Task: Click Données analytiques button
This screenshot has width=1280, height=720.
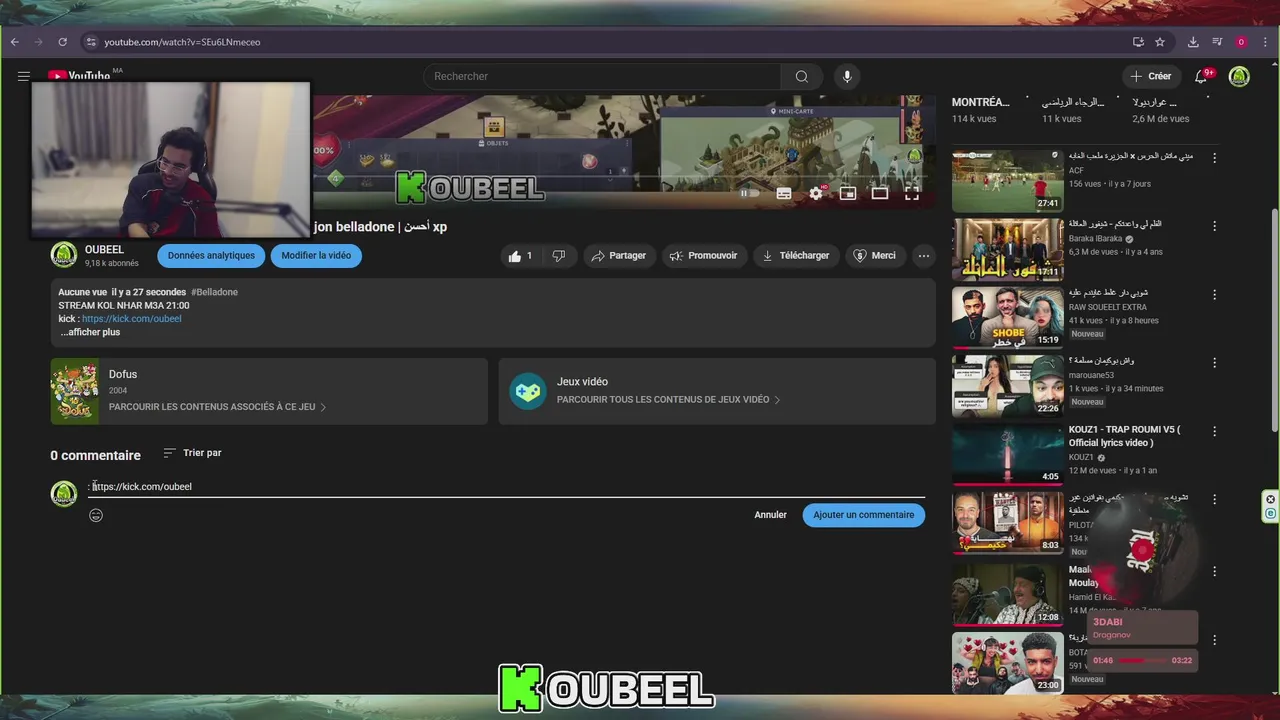Action: pos(211,256)
